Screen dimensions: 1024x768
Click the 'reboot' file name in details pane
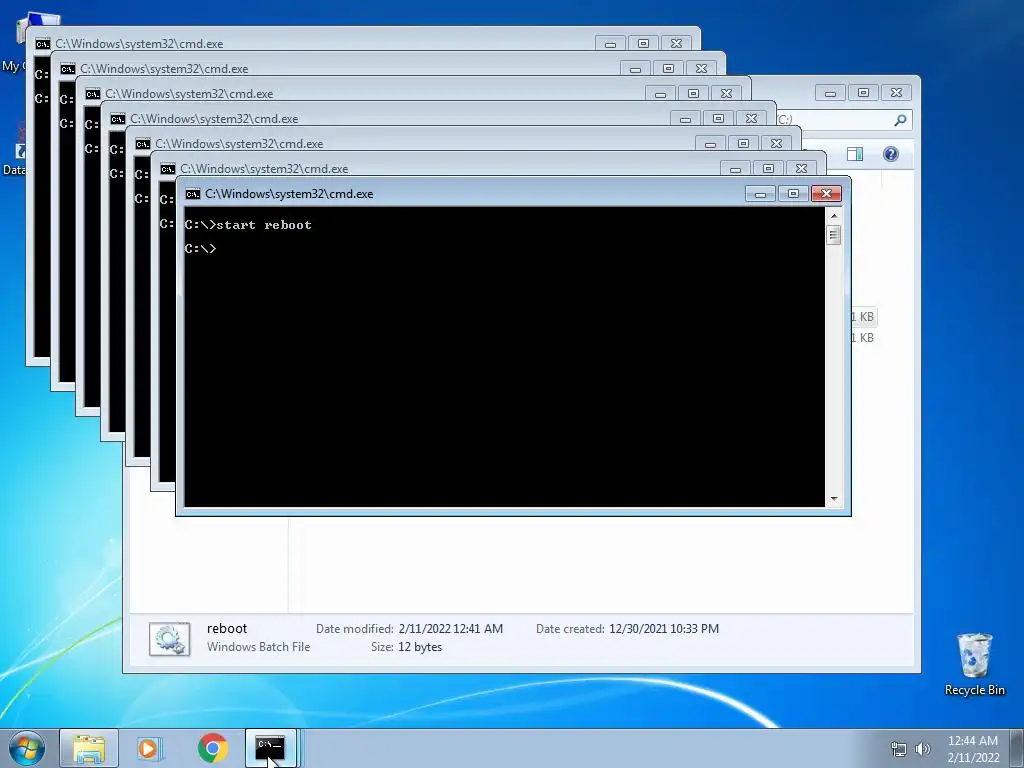tap(227, 628)
